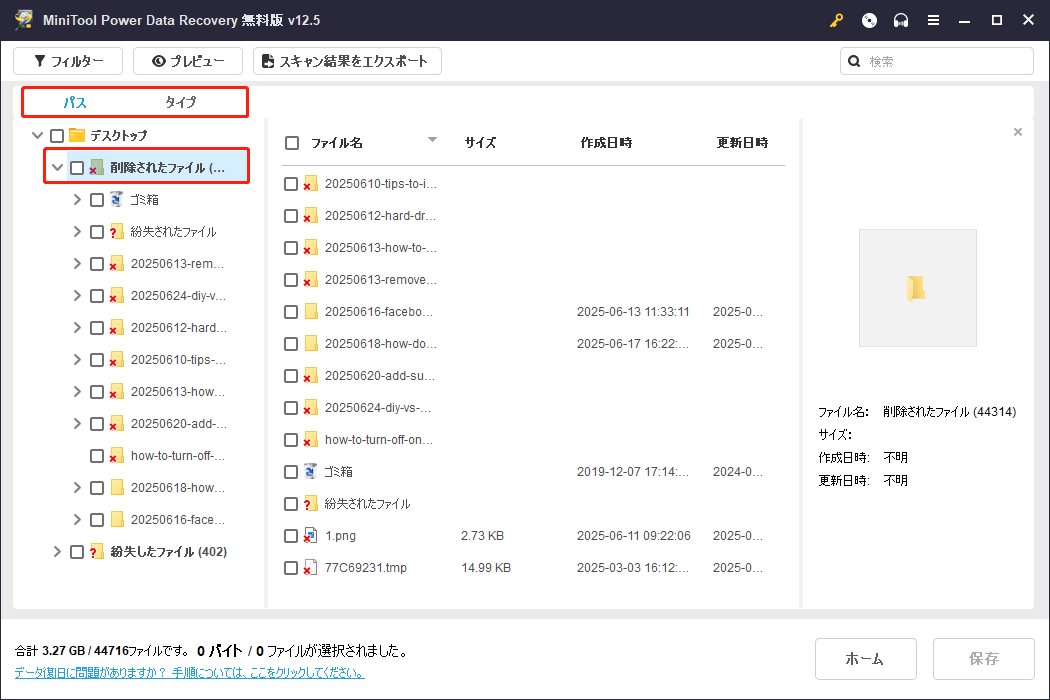This screenshot has height=700, width=1050.
Task: Expand the 紛失されたファイル tree node
Action: [x=77, y=231]
